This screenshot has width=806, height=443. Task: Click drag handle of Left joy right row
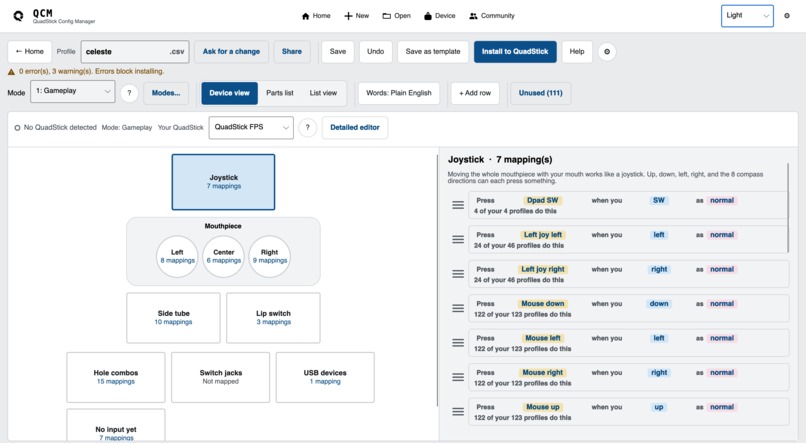(x=458, y=274)
